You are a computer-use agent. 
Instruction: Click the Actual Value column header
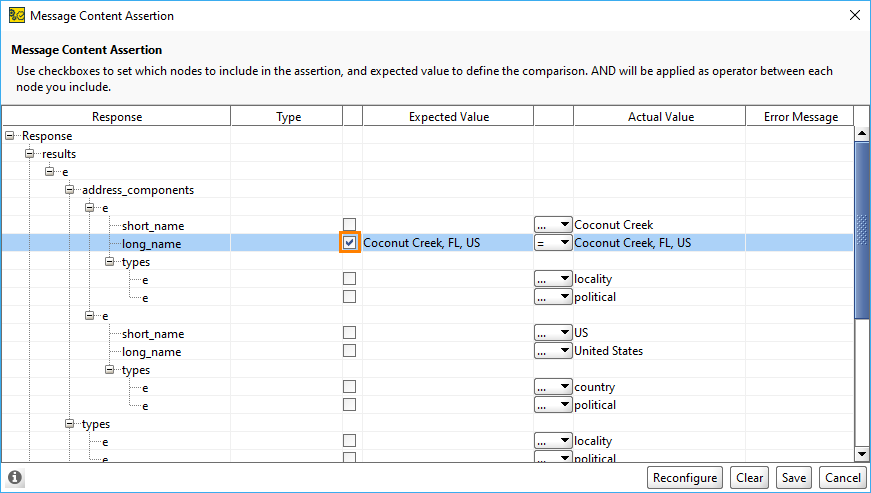(660, 117)
